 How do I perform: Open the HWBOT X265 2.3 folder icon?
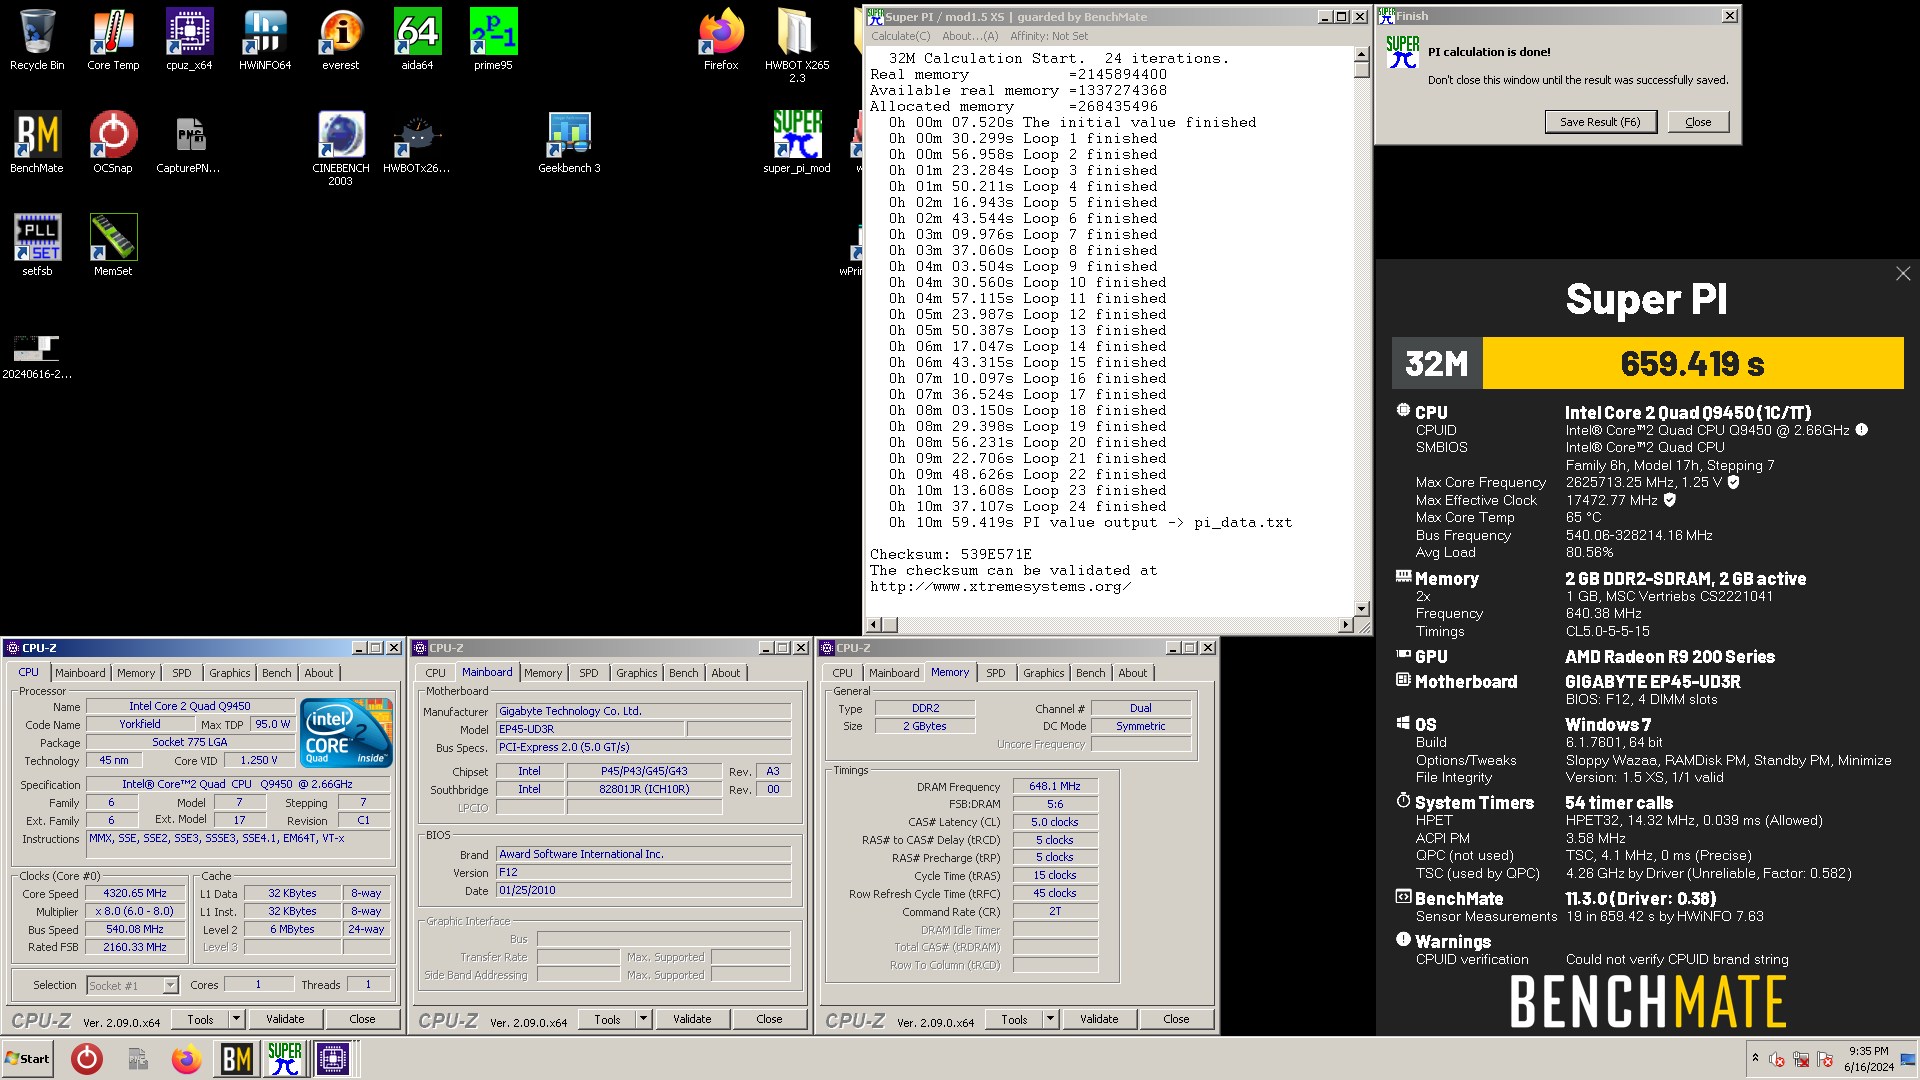point(797,45)
